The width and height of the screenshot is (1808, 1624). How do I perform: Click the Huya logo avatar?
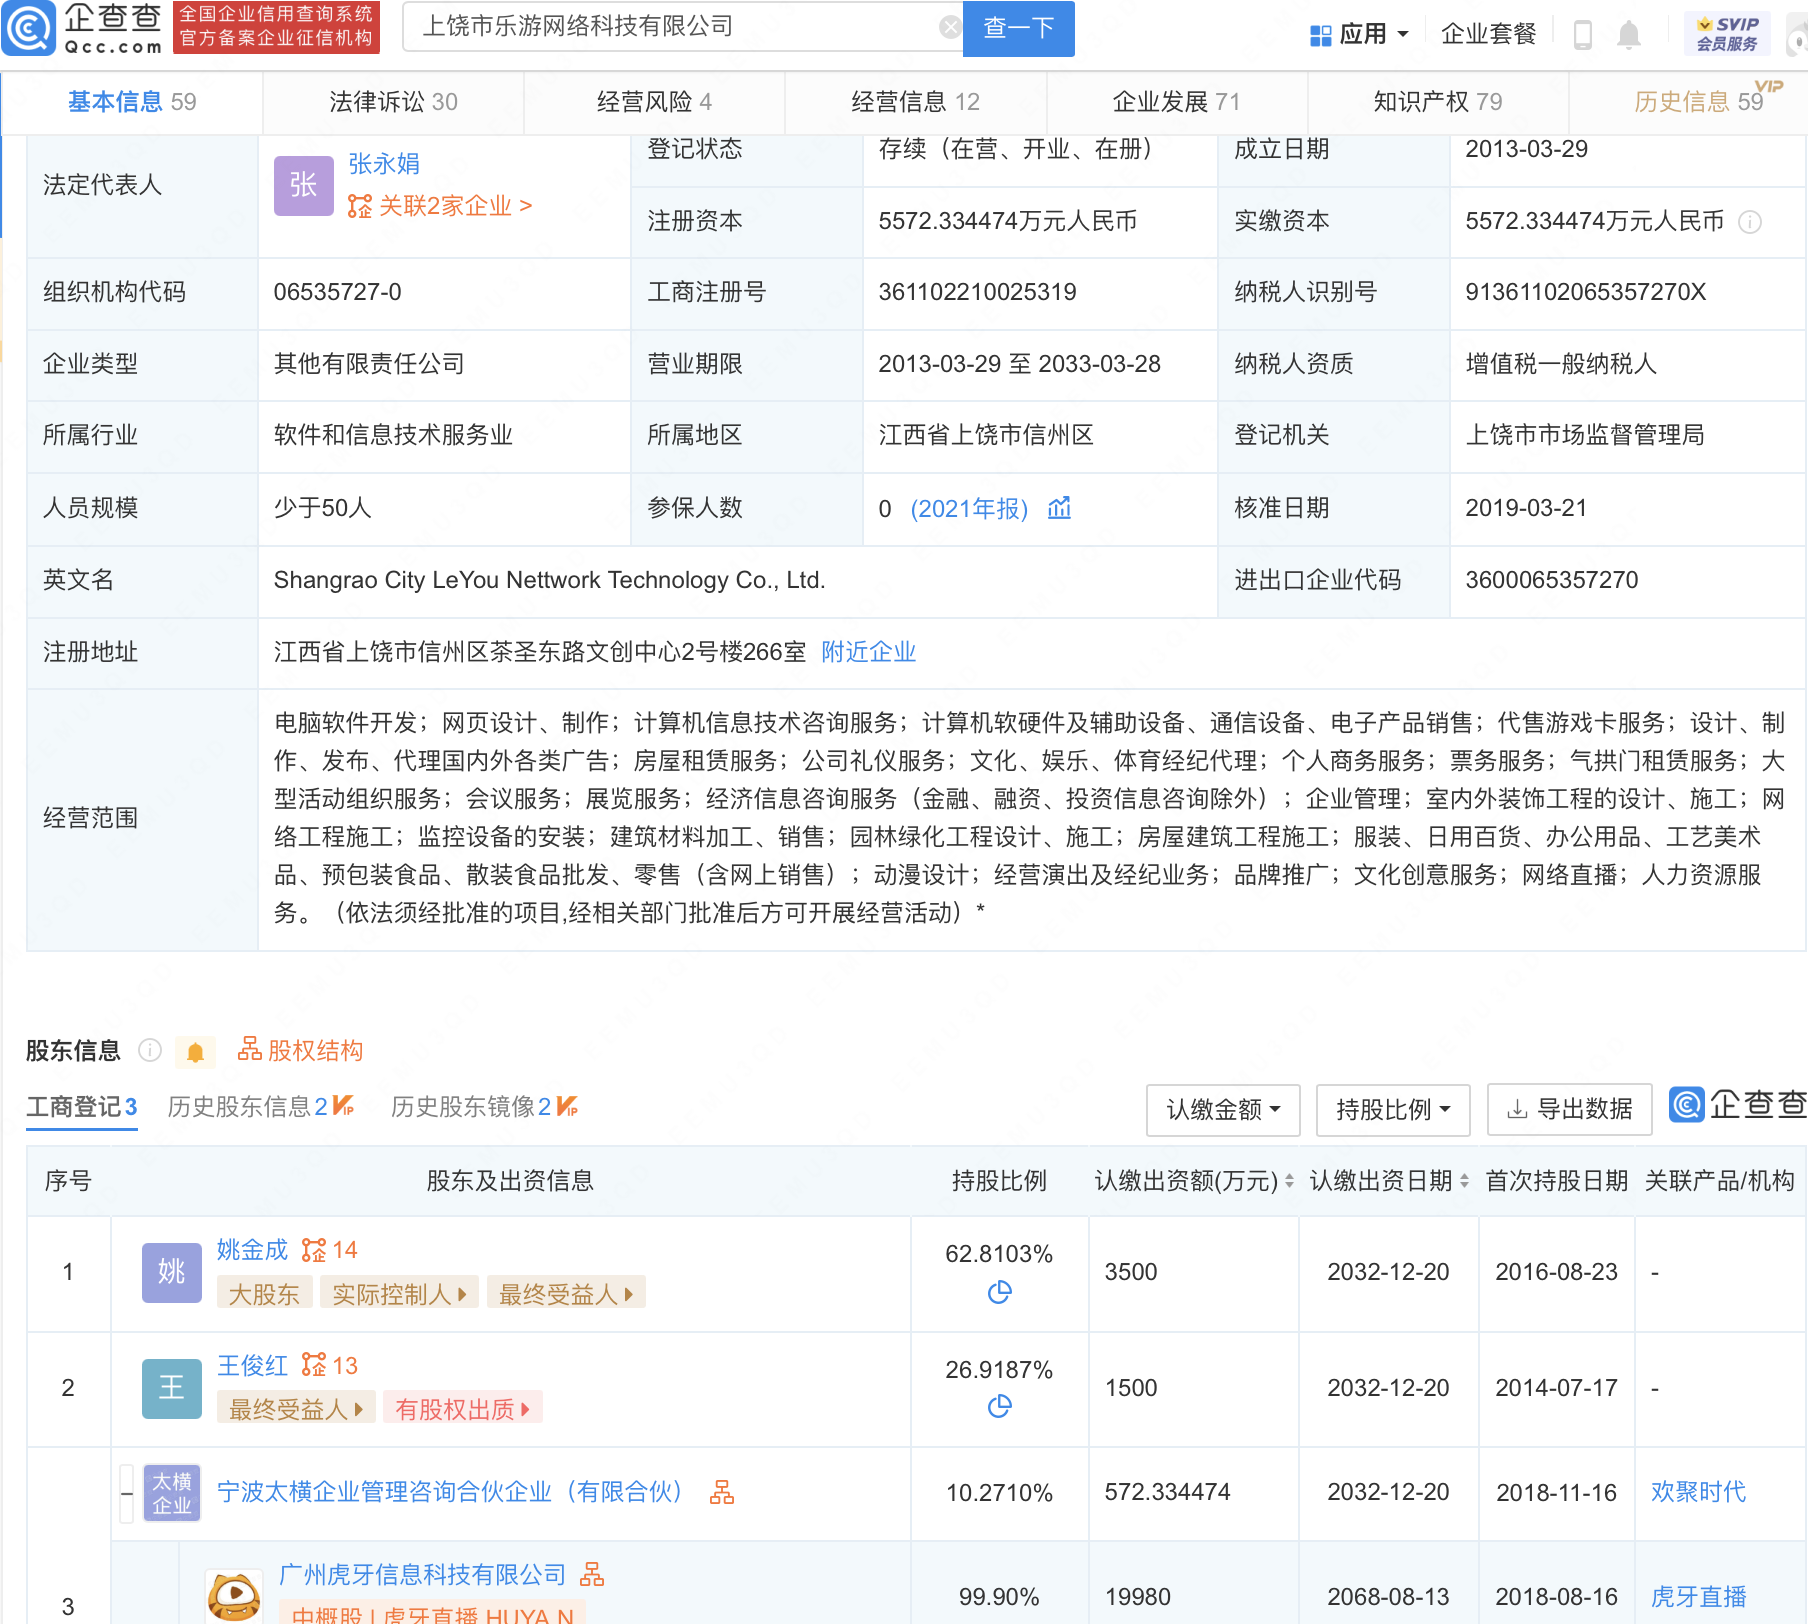[x=234, y=1596]
